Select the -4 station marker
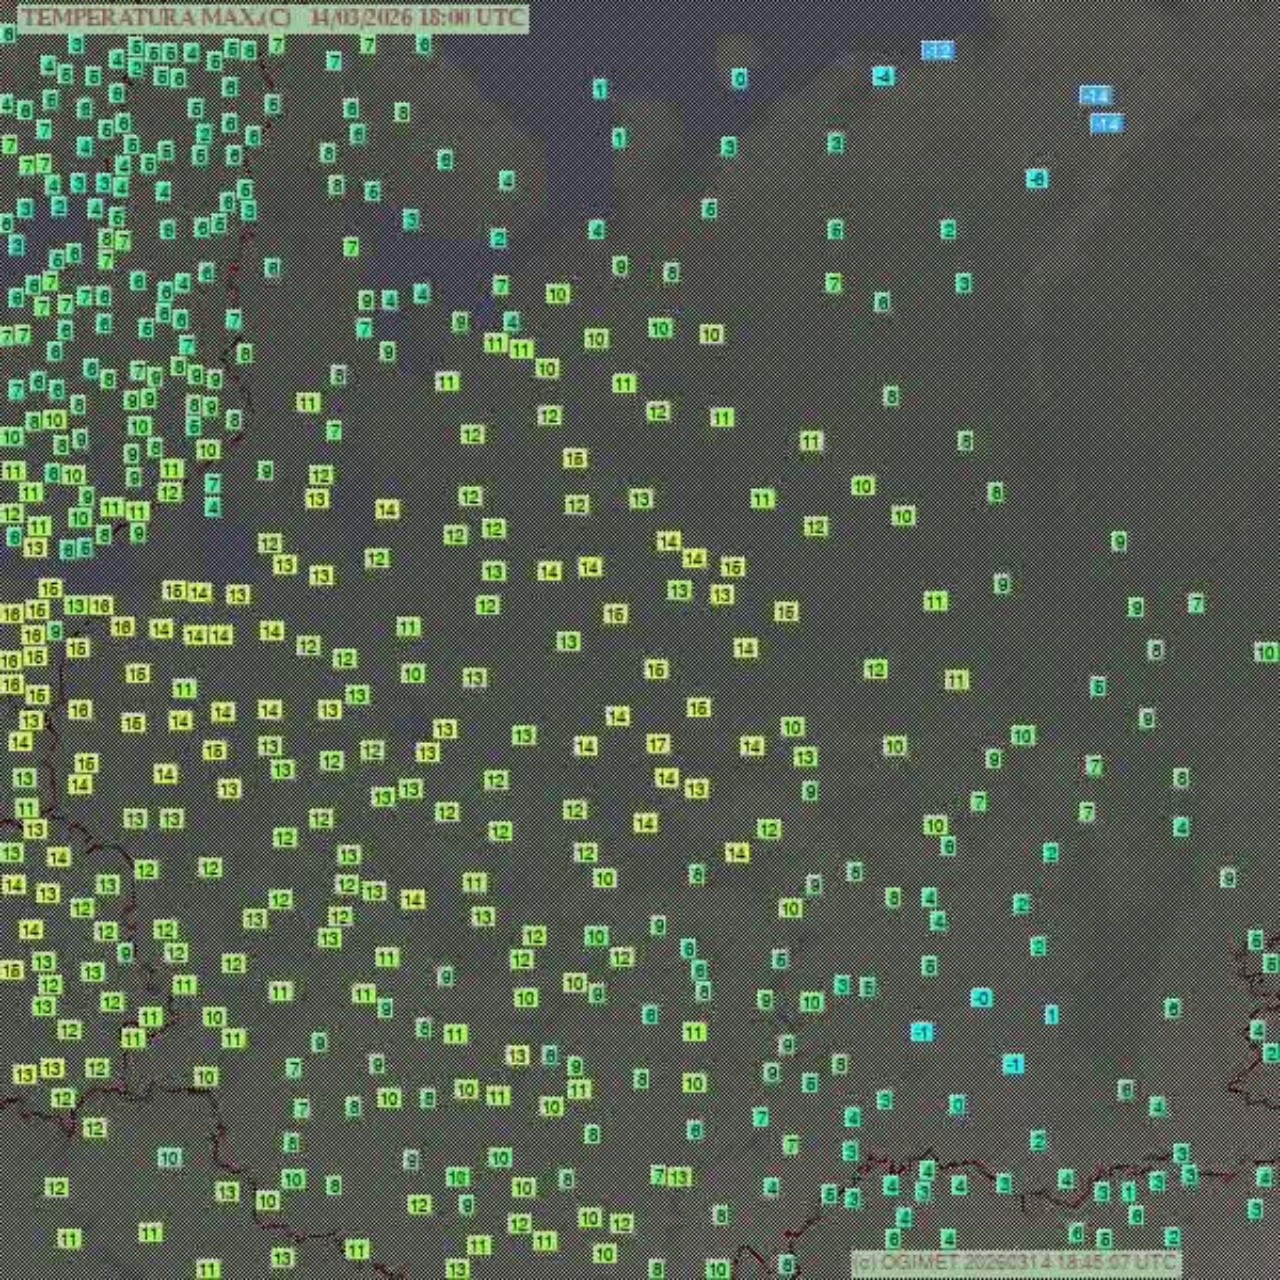1280x1280 pixels. coord(883,76)
